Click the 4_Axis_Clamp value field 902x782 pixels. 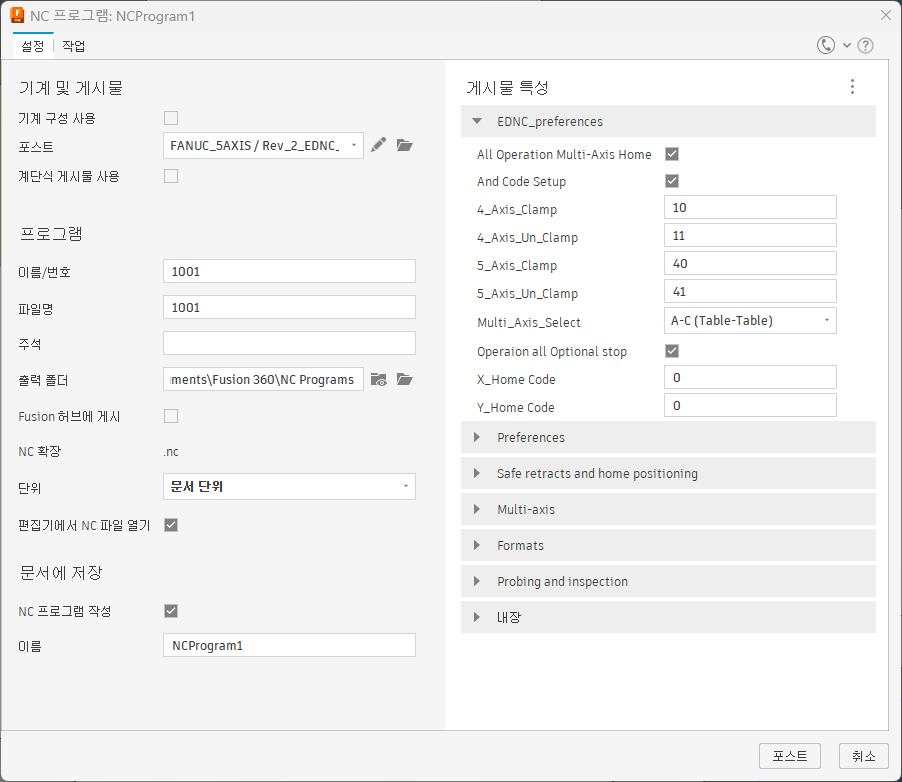click(x=750, y=207)
